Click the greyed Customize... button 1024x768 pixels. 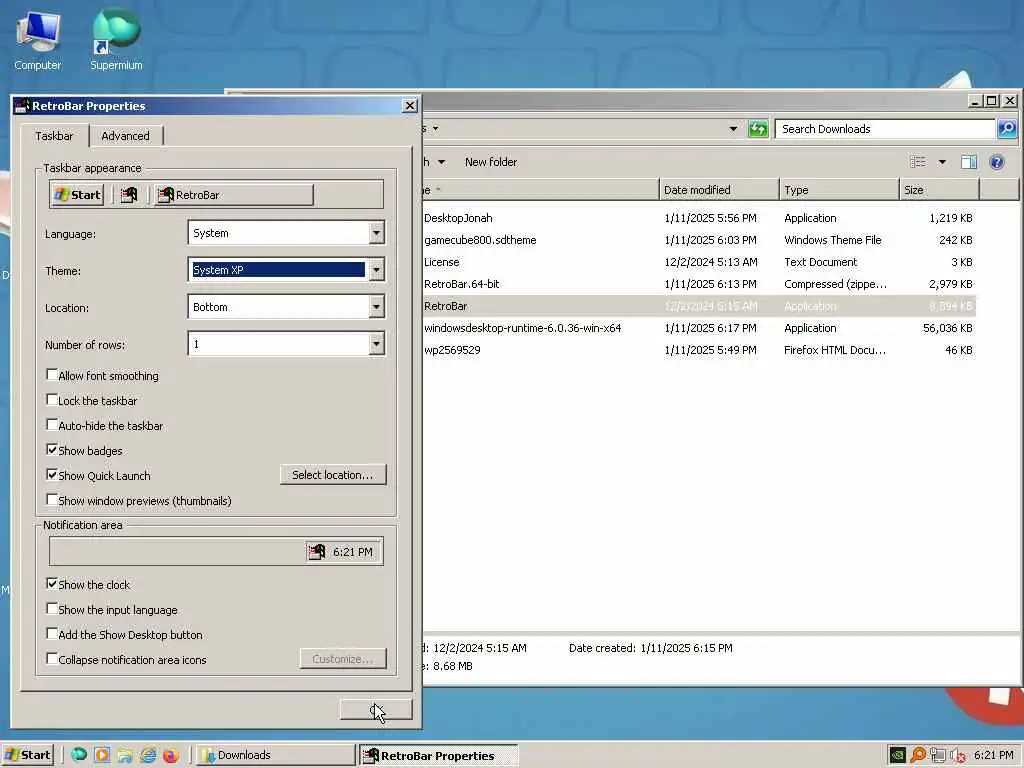pyautogui.click(x=343, y=659)
